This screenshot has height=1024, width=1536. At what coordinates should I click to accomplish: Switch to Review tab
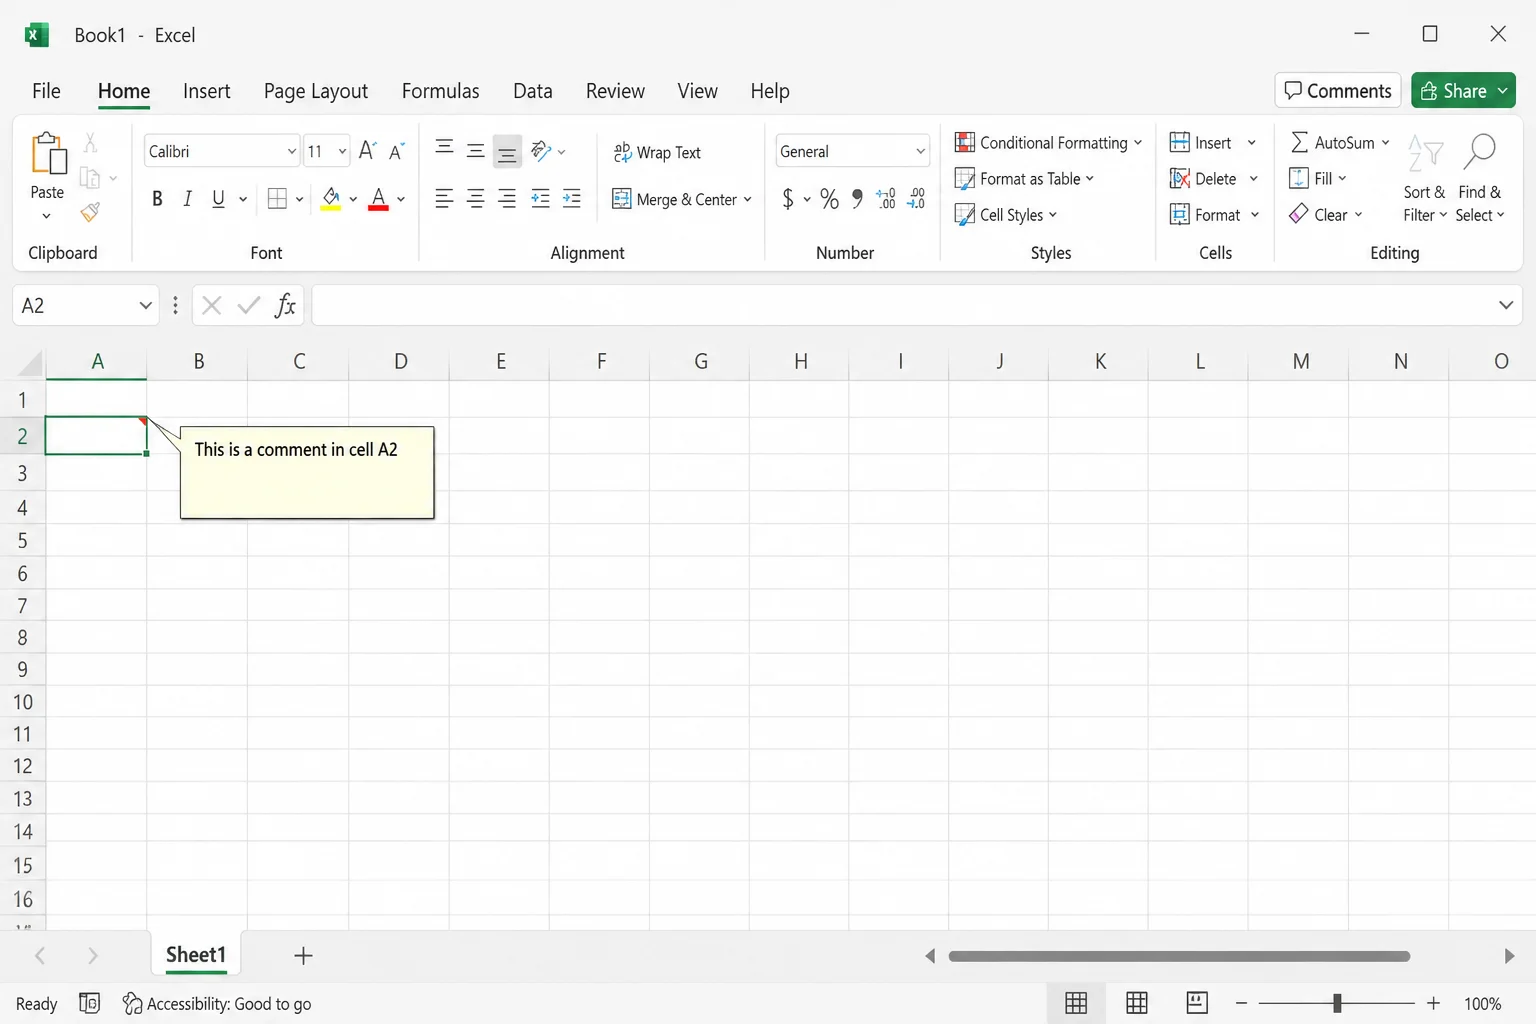click(615, 91)
